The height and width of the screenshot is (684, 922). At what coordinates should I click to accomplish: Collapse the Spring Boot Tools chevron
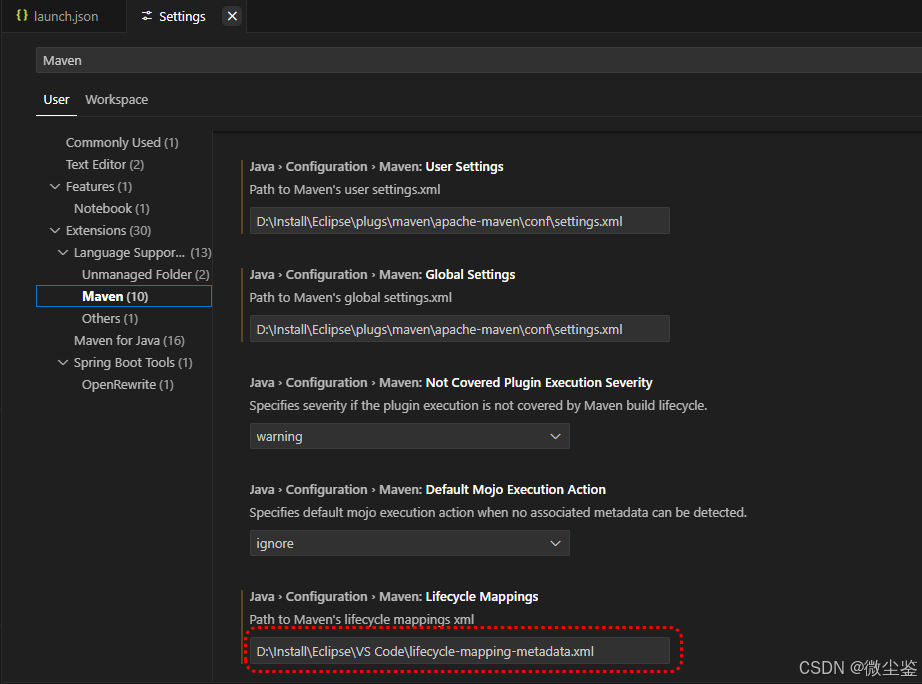(63, 362)
